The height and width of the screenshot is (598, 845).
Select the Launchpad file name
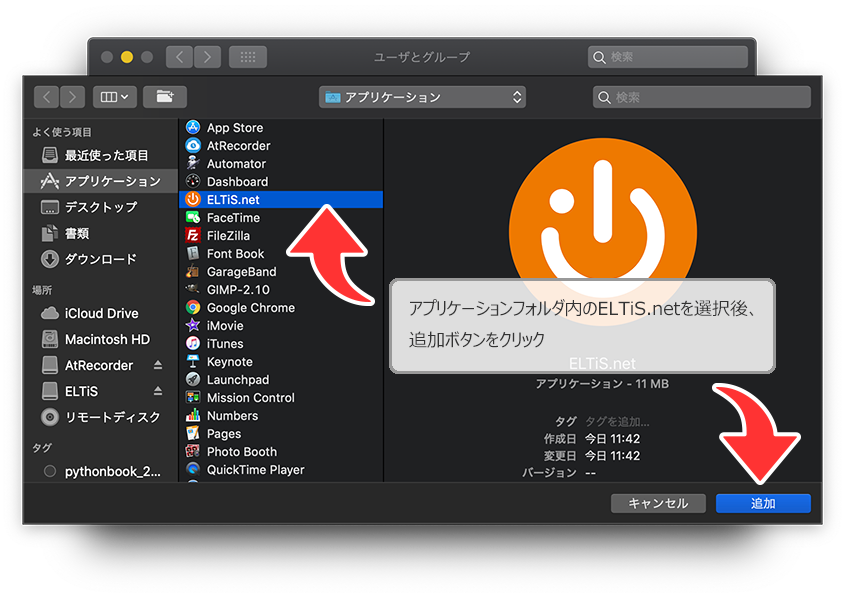(238, 380)
